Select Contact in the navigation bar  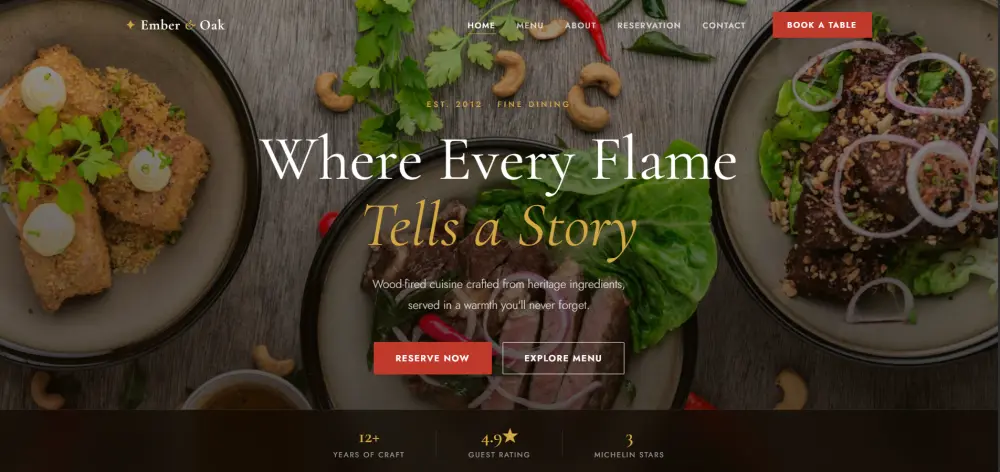pyautogui.click(x=724, y=26)
